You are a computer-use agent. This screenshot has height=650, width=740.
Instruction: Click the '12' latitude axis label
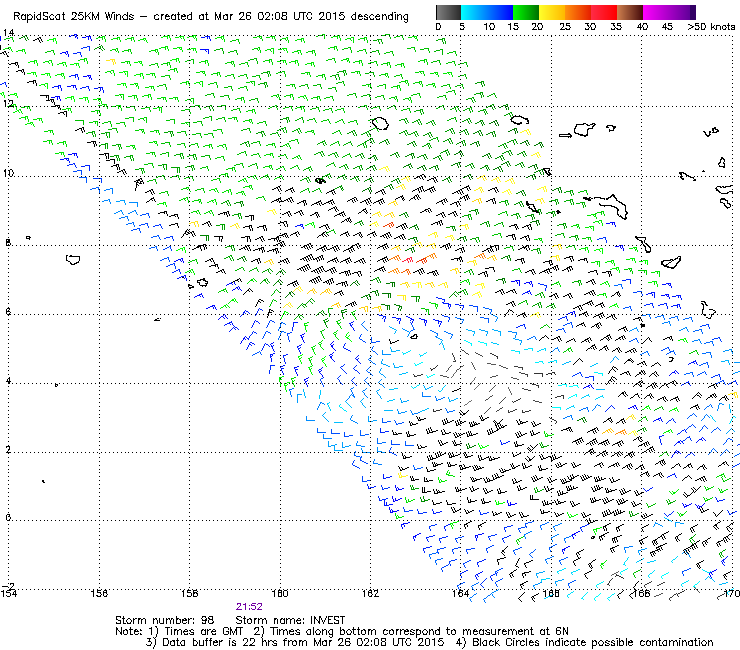[x=8, y=103]
